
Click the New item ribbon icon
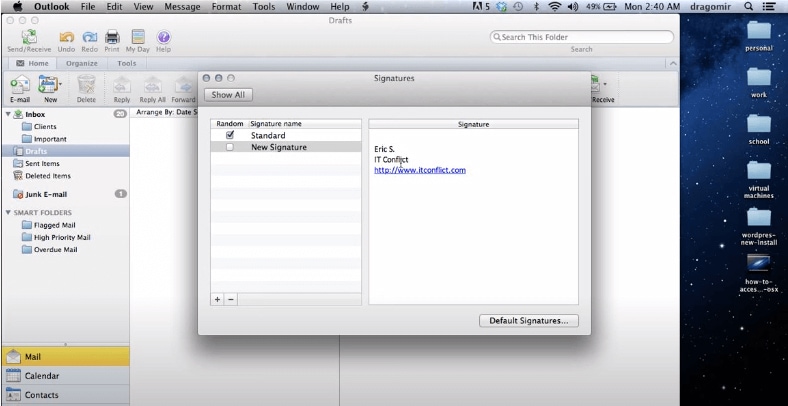(48, 84)
